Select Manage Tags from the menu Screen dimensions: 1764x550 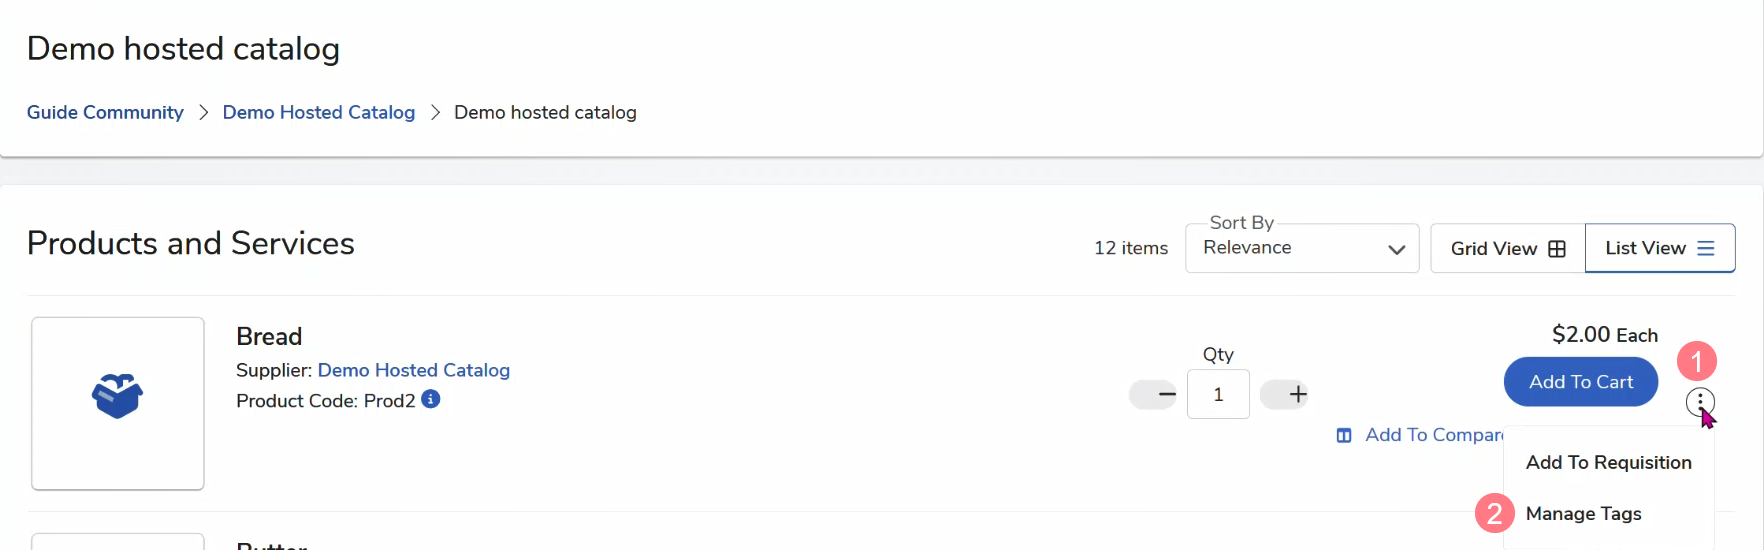pyautogui.click(x=1583, y=513)
